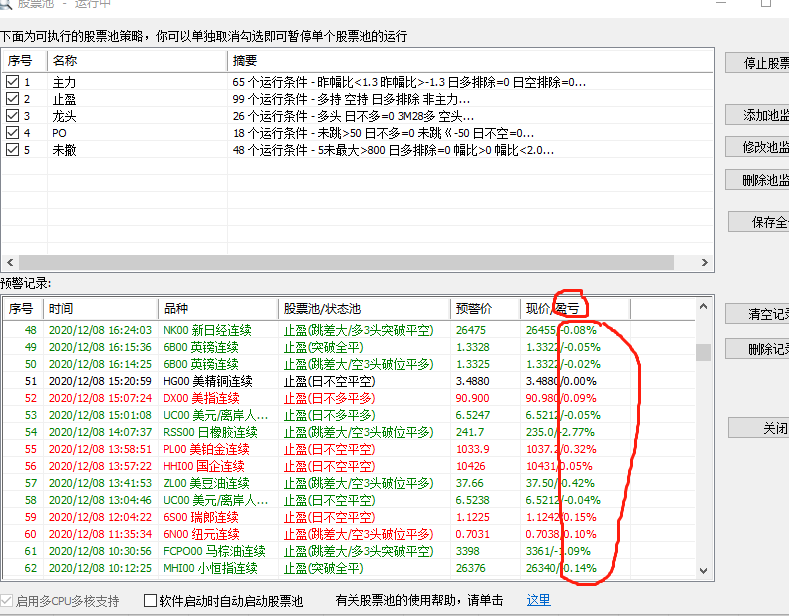Click the 保存全部 button
Viewport: 789px width, 616px height.
757,222
